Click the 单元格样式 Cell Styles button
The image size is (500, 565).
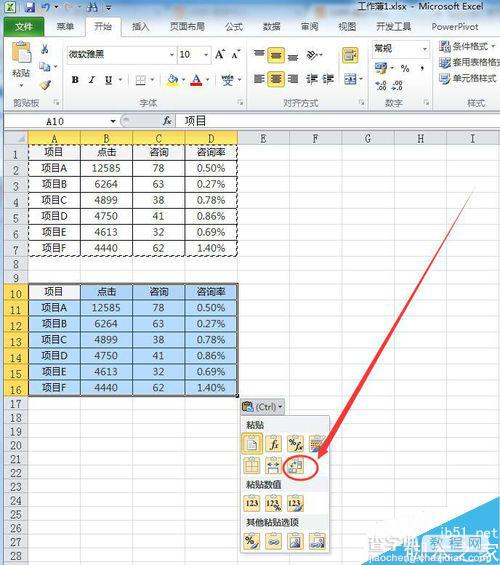click(468, 78)
